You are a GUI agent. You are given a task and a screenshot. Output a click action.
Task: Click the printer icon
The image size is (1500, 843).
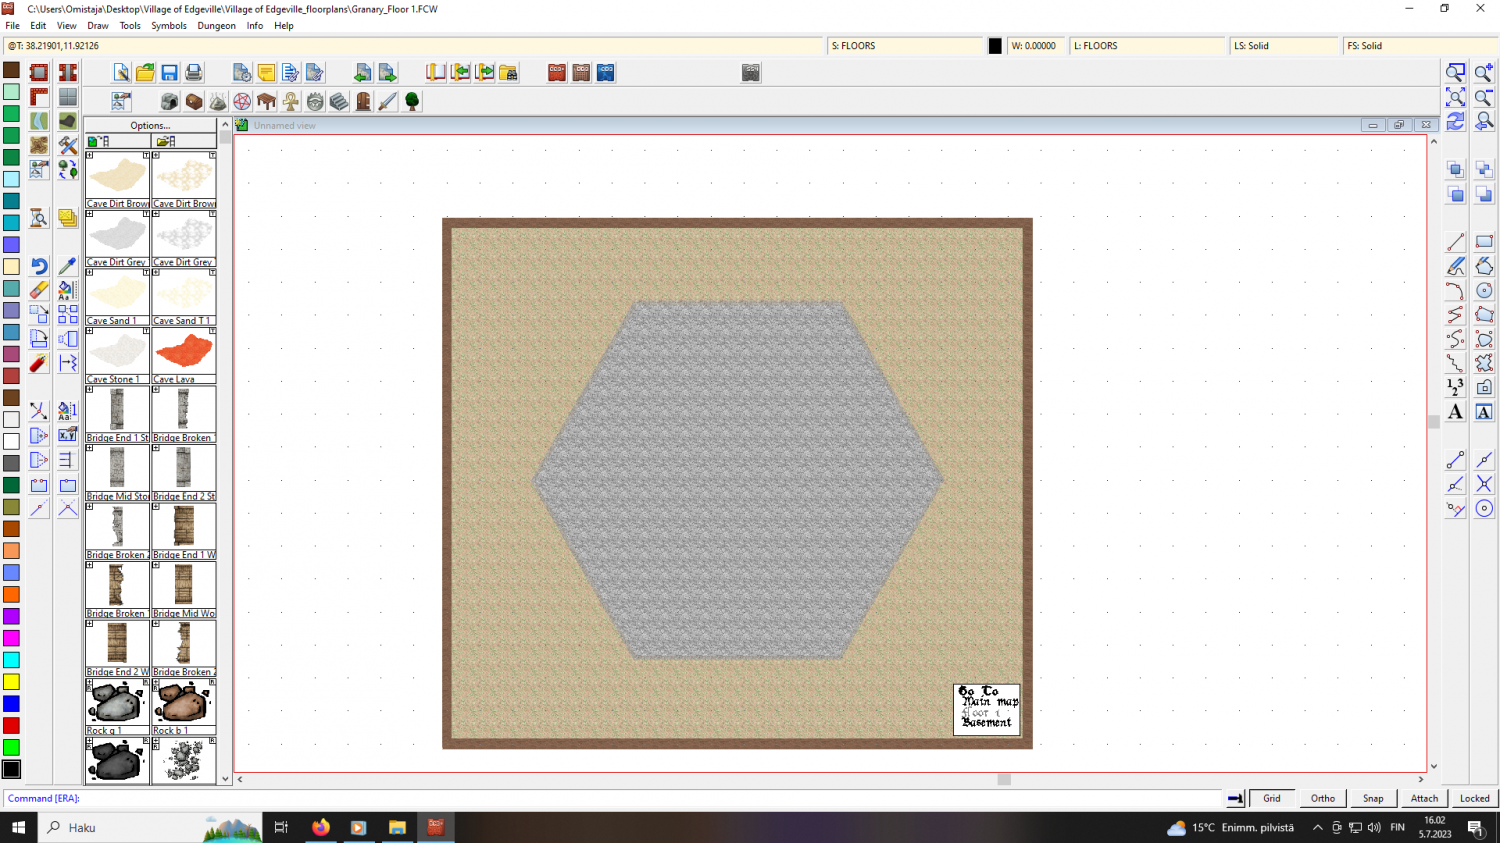[194, 73]
